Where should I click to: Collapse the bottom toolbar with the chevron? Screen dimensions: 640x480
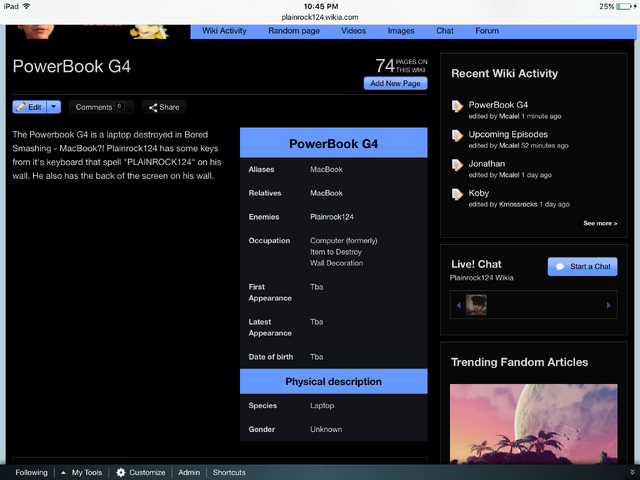click(632, 472)
